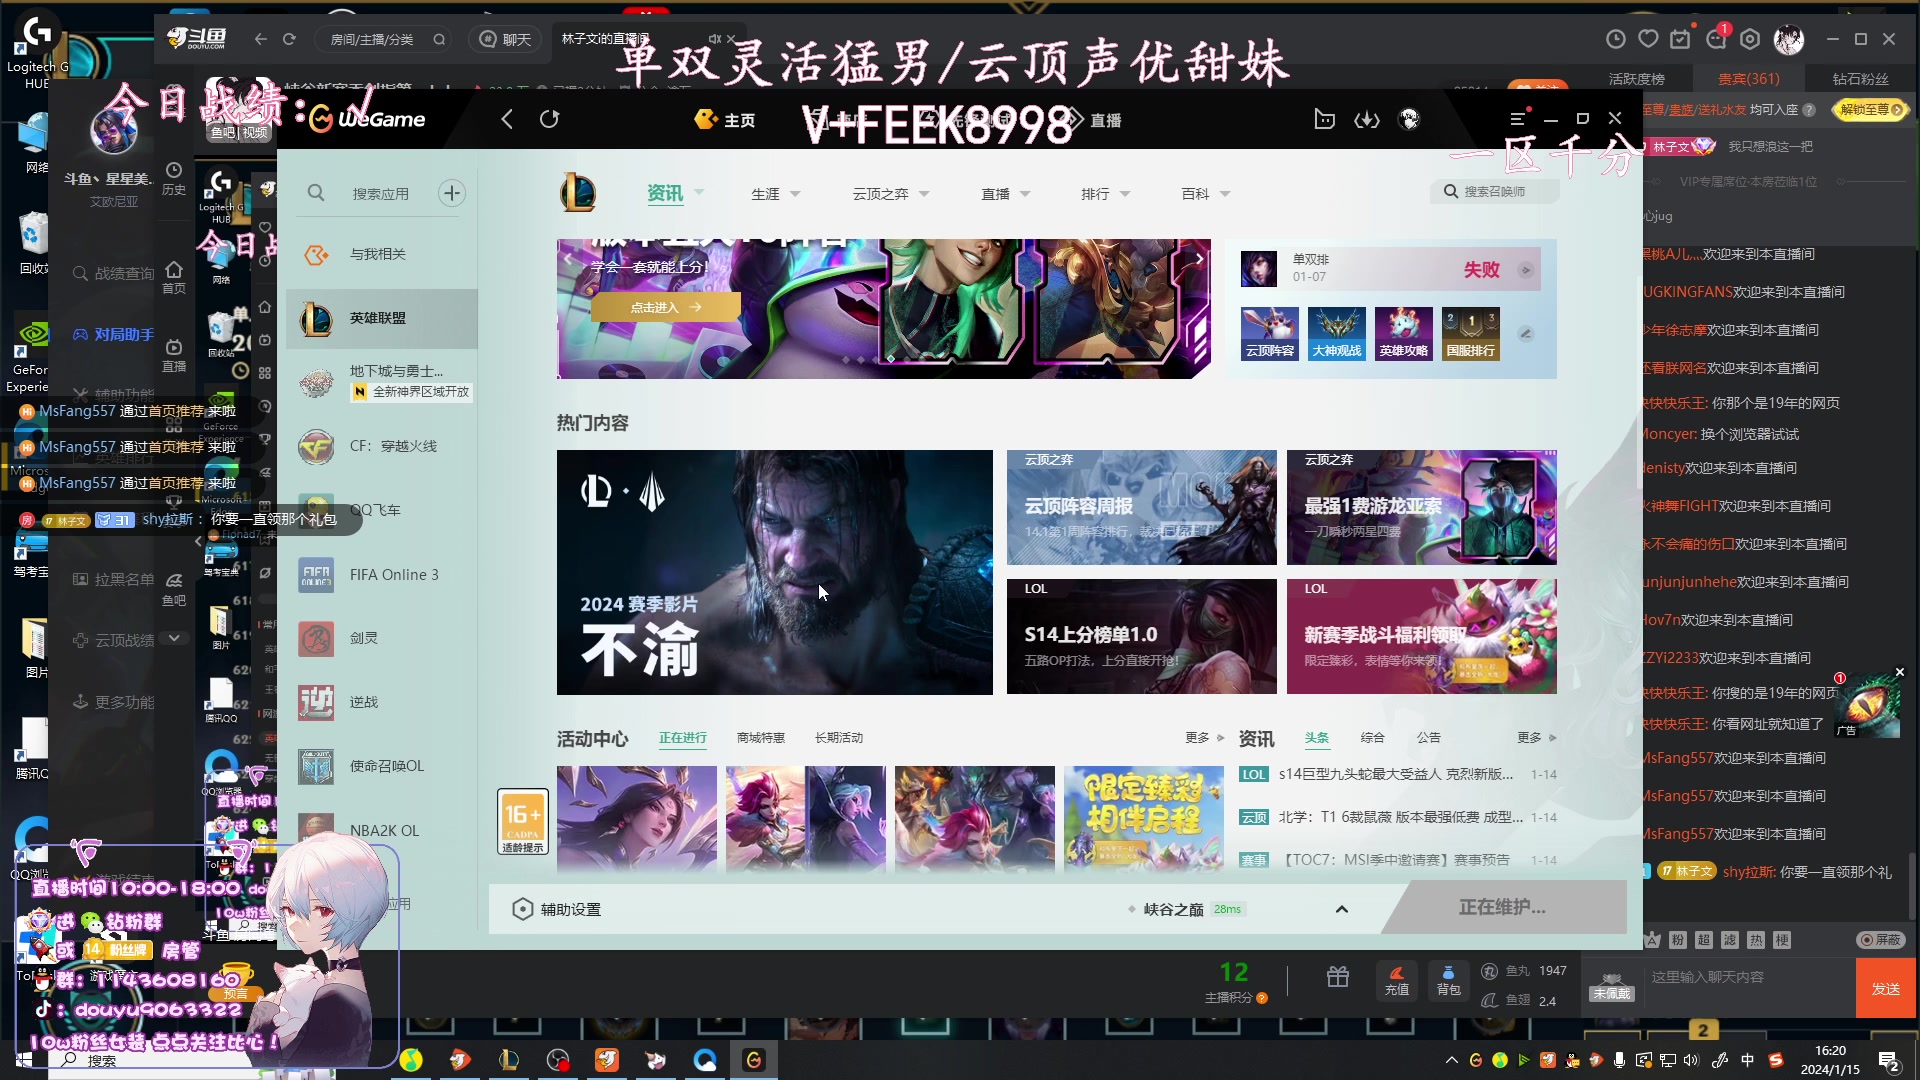This screenshot has height=1080, width=1920.
Task: Open 背包 backpack button
Action: (x=1448, y=980)
